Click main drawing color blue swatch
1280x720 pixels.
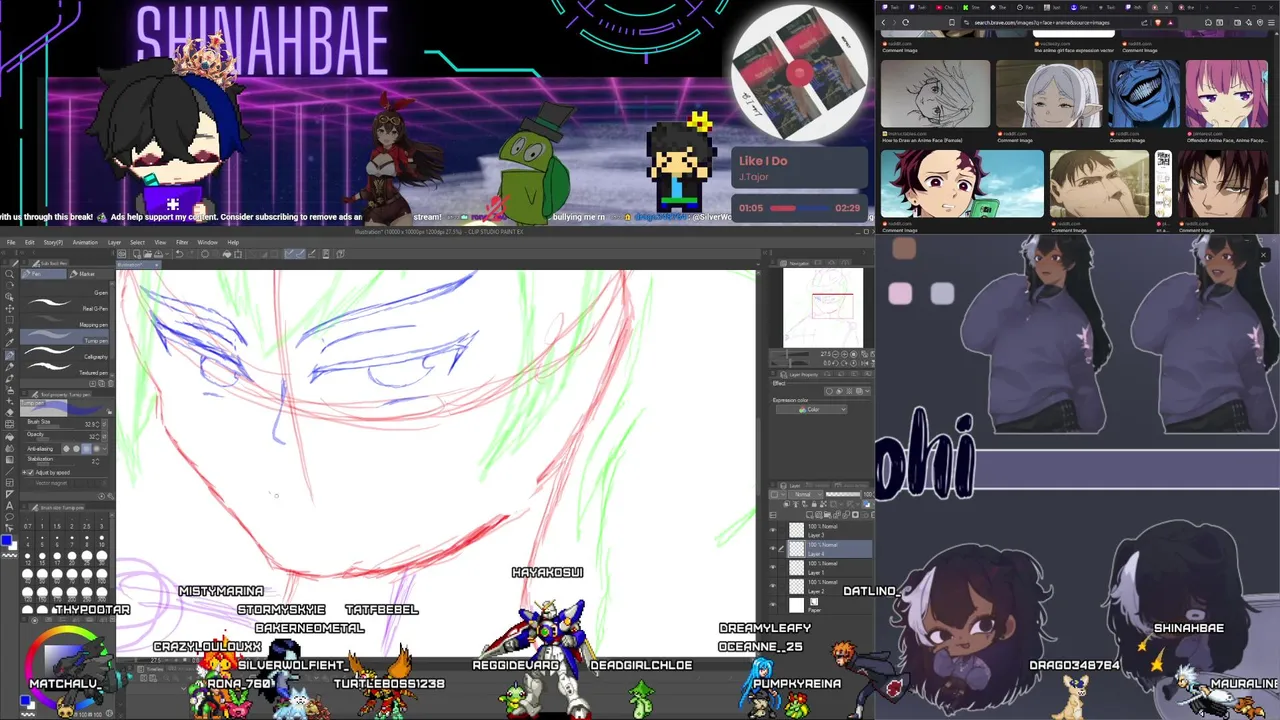tap(6, 540)
